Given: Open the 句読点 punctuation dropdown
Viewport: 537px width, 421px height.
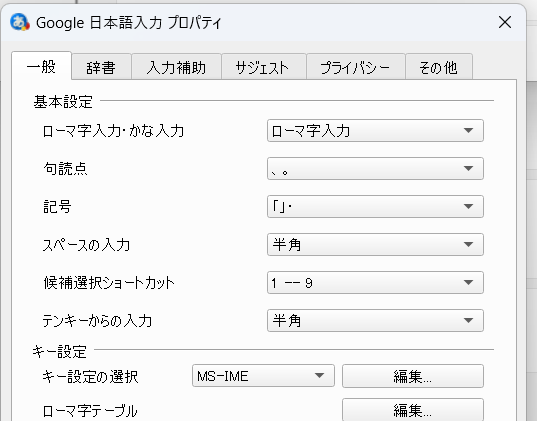Looking at the screenshot, I should (375, 169).
